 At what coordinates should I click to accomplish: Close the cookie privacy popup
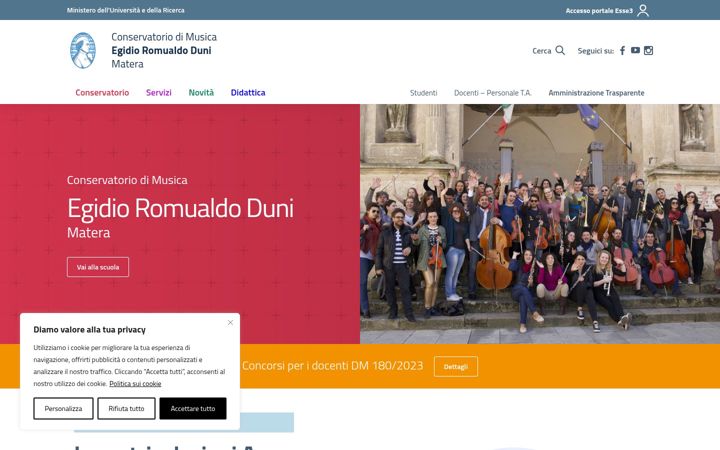[x=231, y=323]
